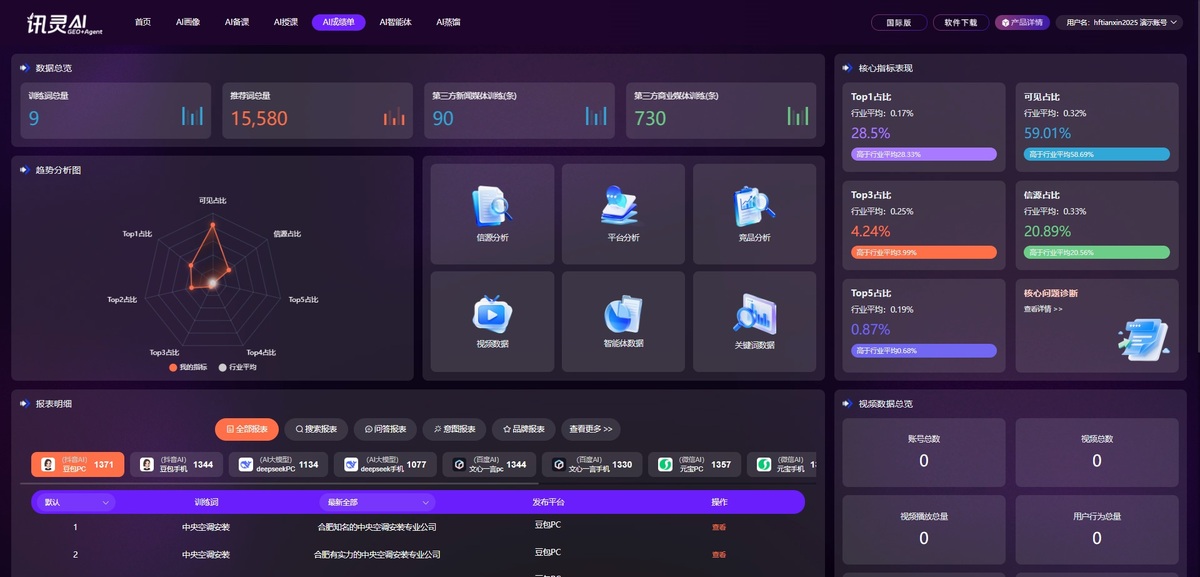Open the 视频数据 play icon
Viewport: 1200px width, 577px height.
pos(492,313)
